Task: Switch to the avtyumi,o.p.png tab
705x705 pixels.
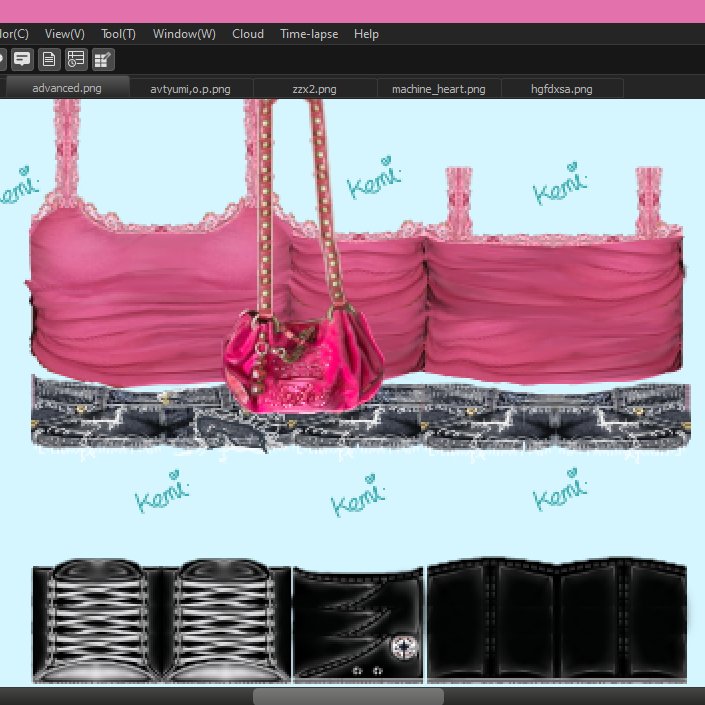Action: [191, 89]
